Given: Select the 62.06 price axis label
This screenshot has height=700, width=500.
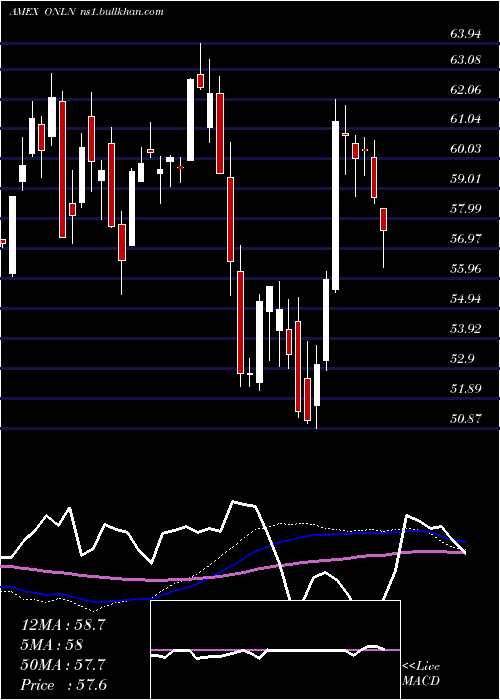Looking at the screenshot, I should click(465, 89).
